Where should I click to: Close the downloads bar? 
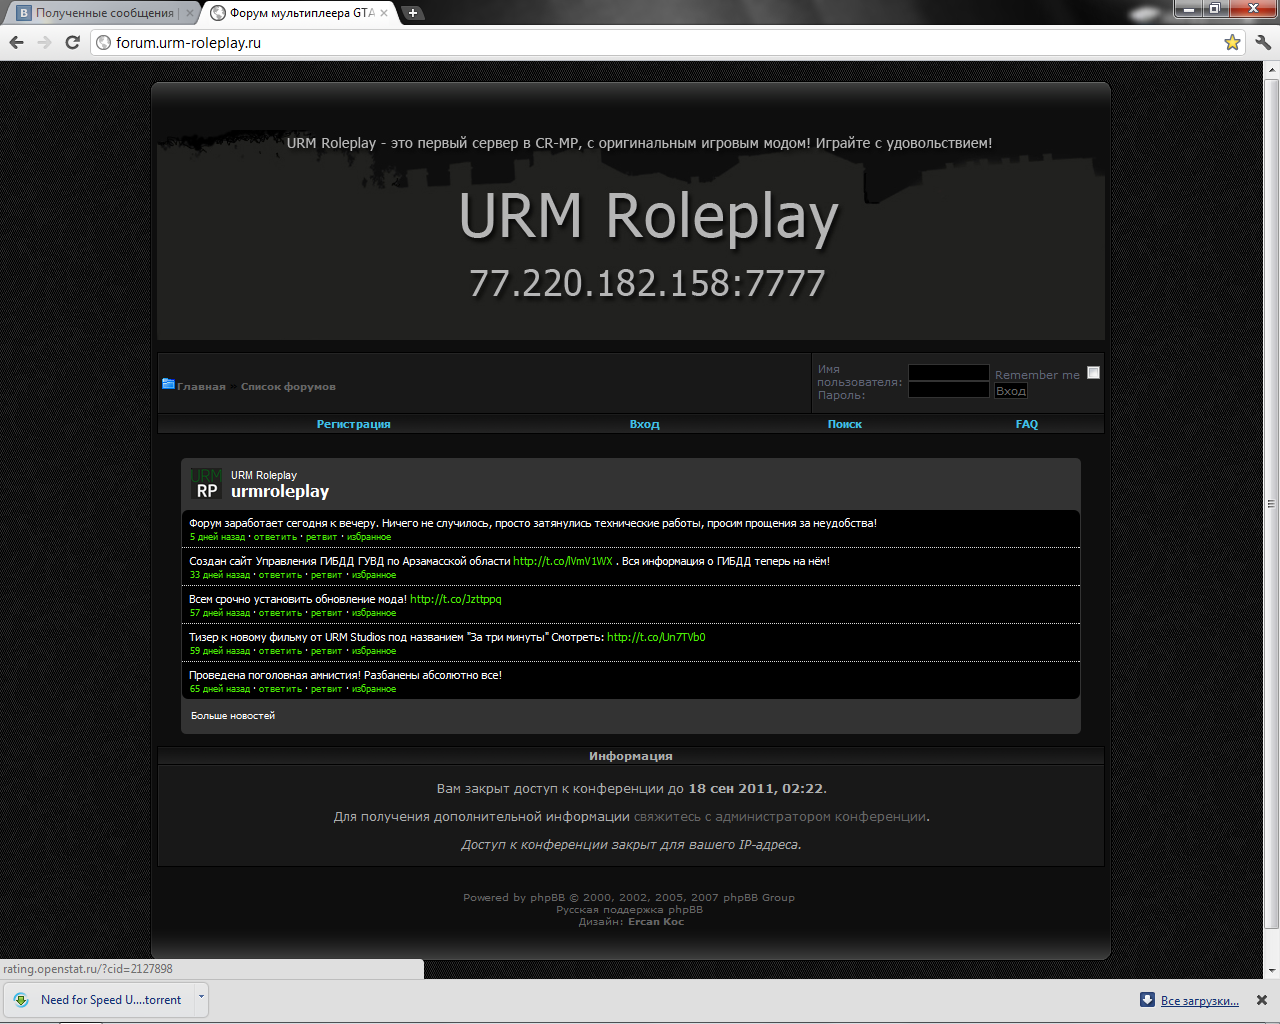coord(1261,1000)
